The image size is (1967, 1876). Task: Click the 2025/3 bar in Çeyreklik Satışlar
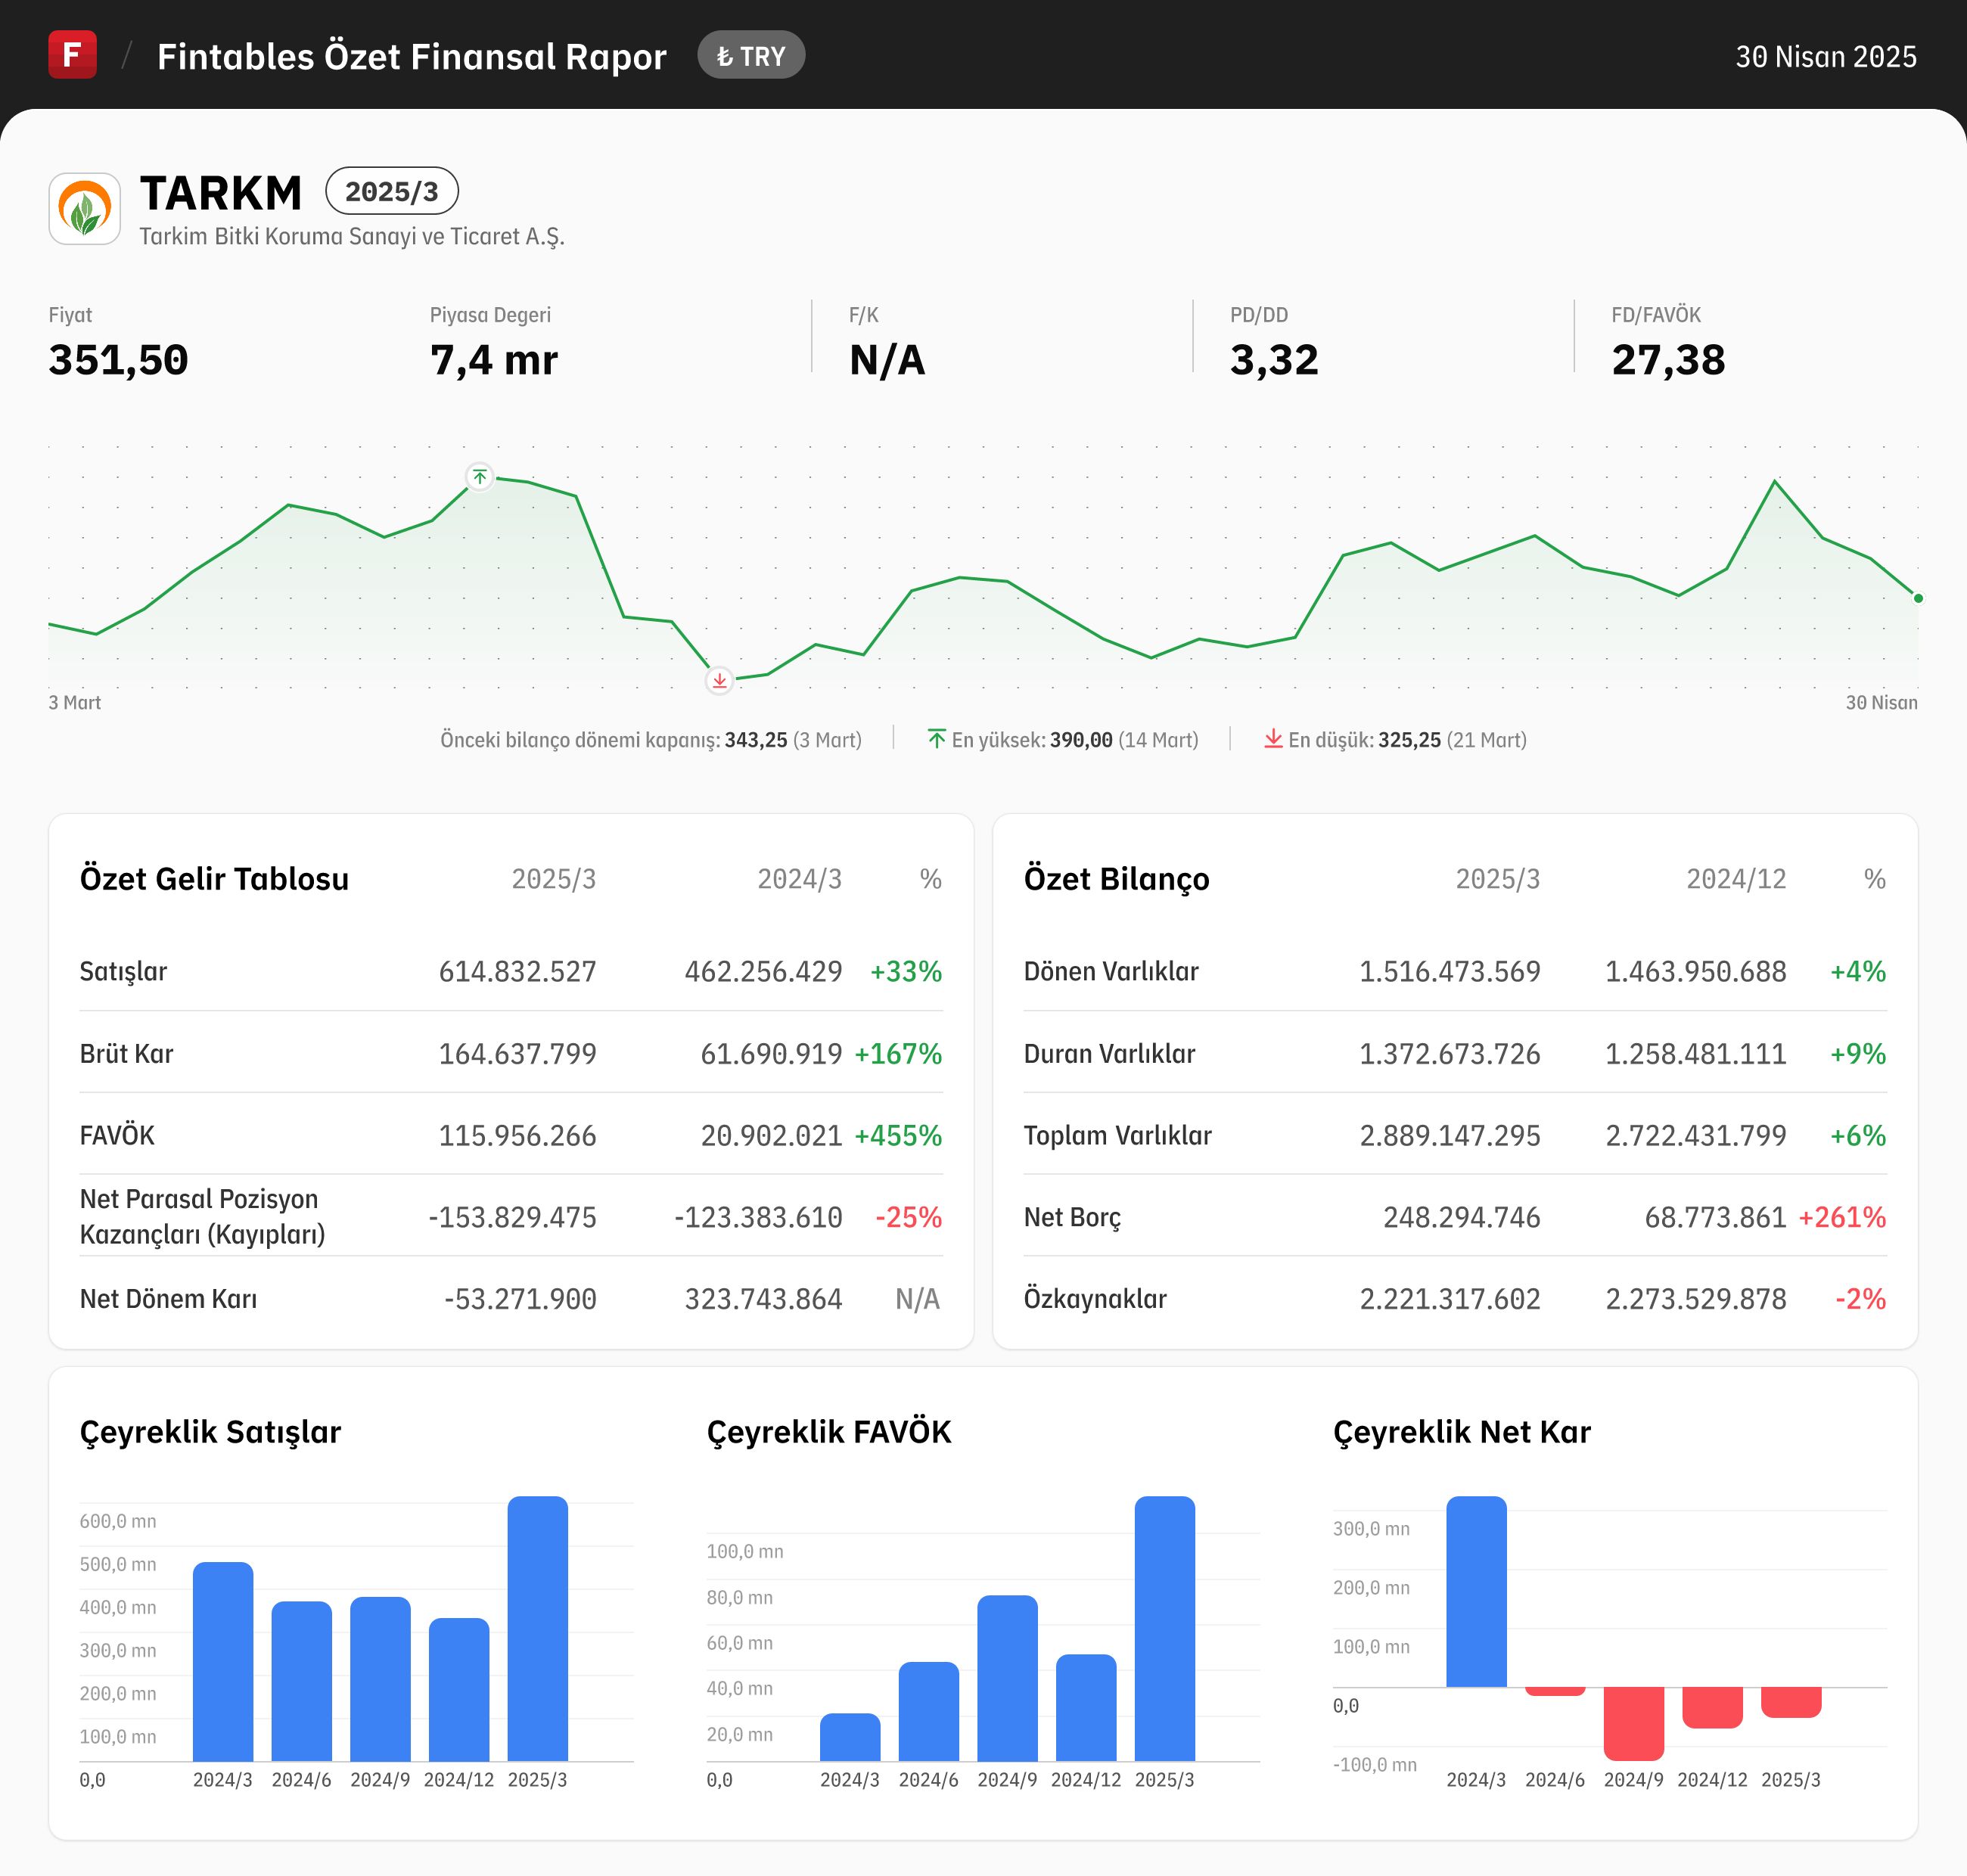point(537,1628)
